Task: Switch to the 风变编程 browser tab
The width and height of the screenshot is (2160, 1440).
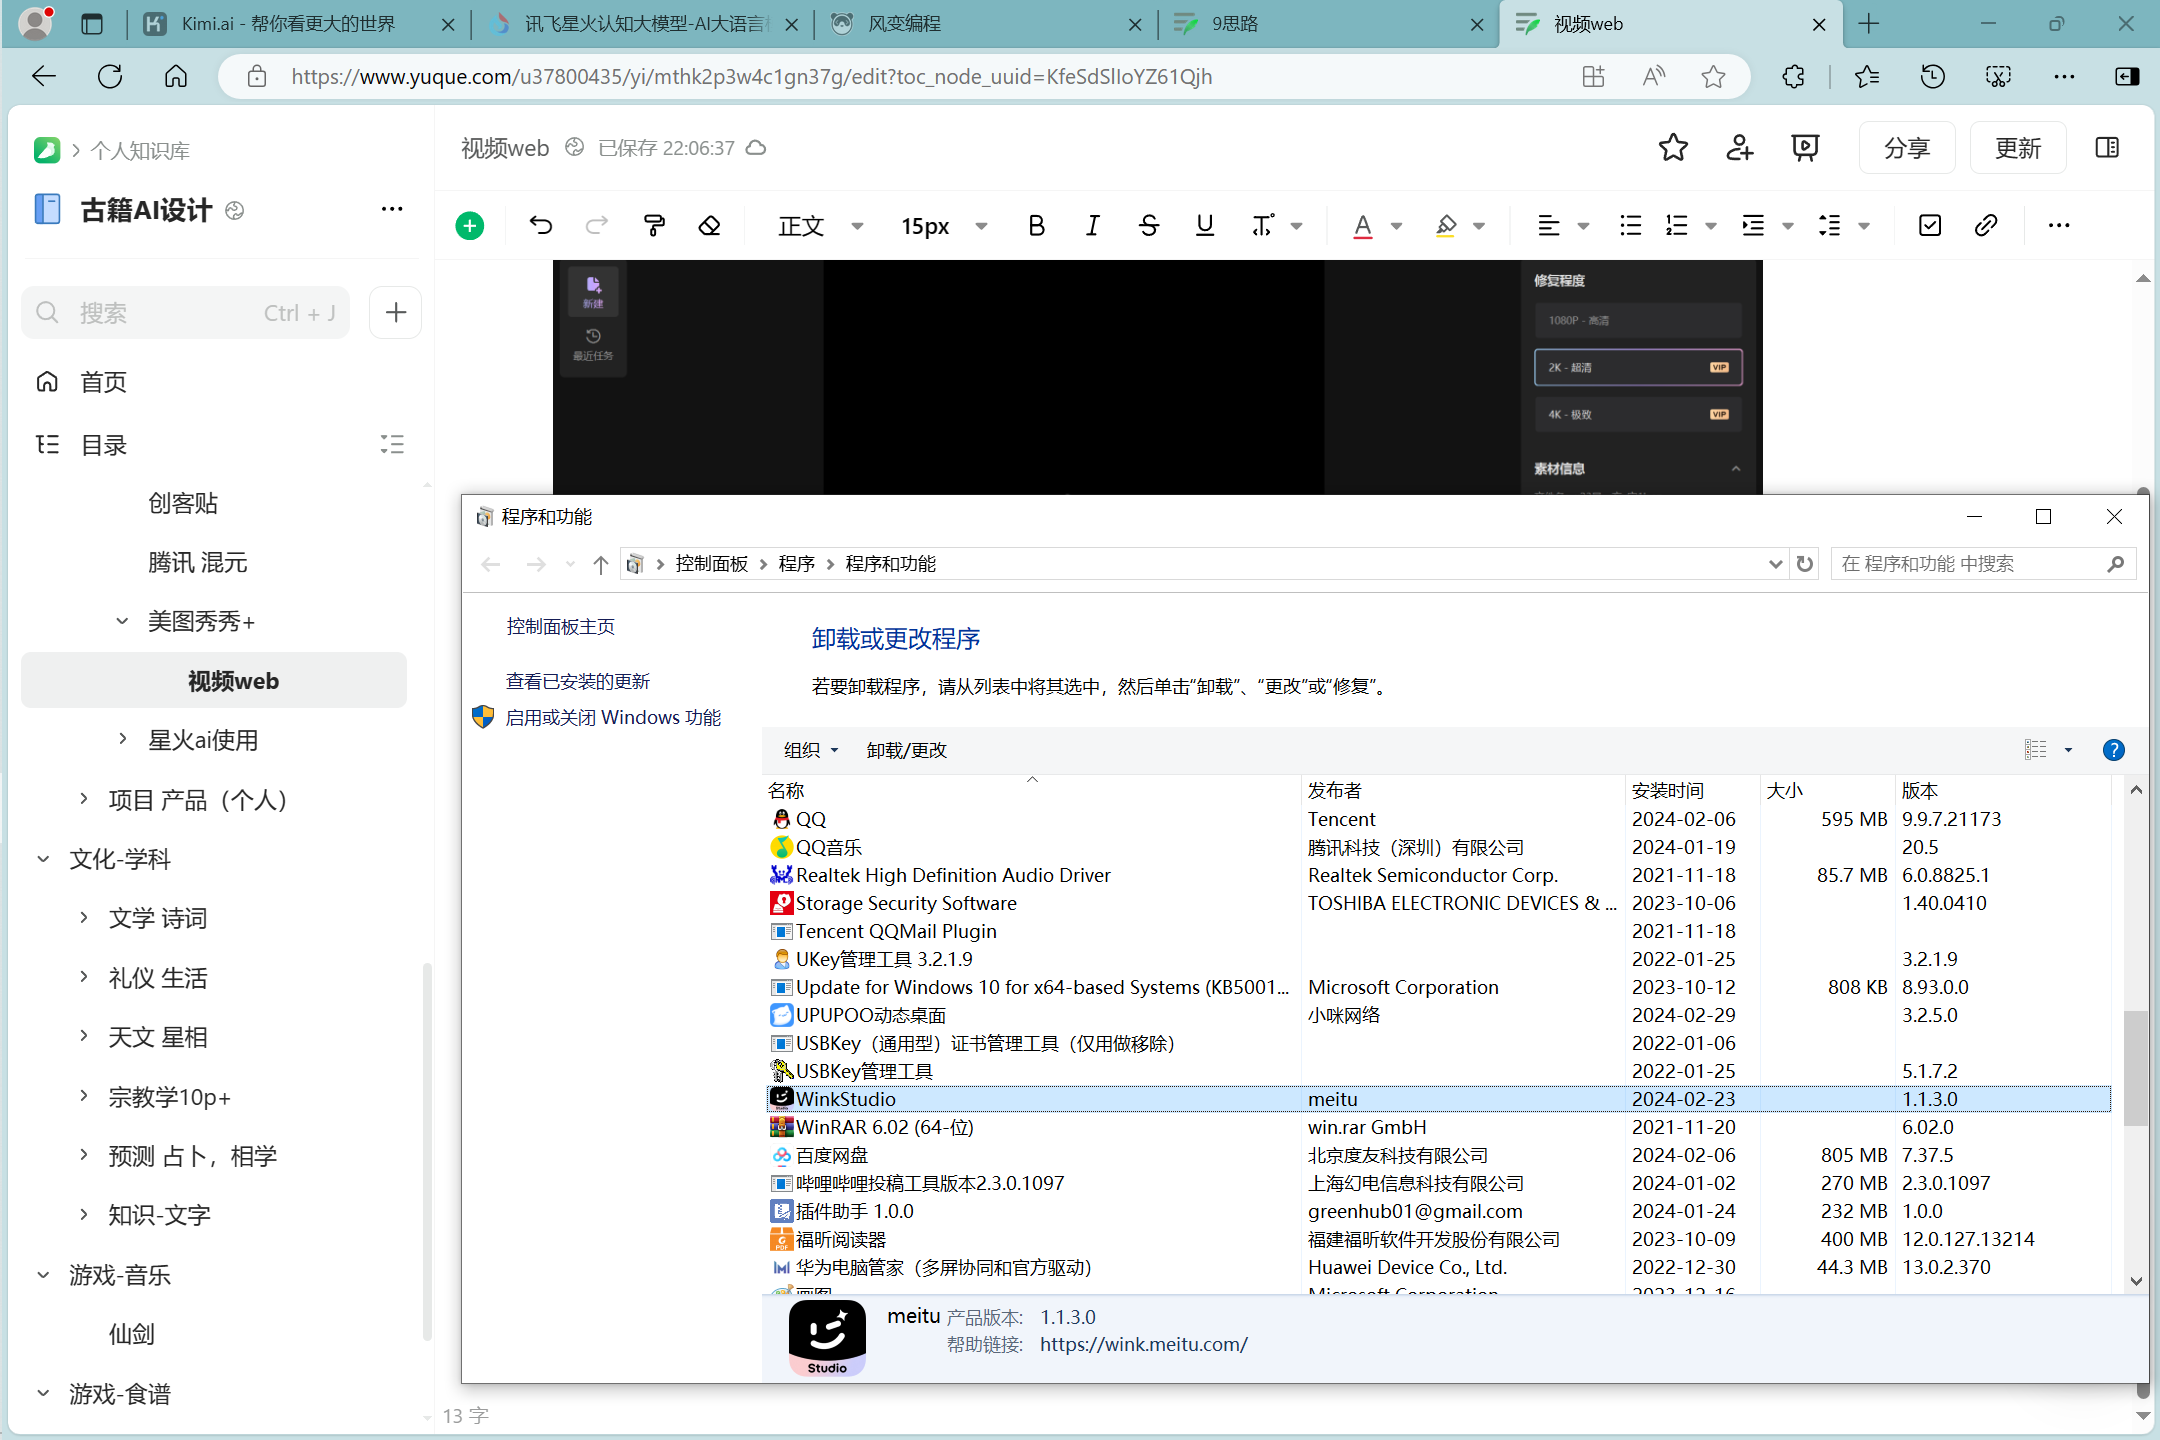Action: (x=988, y=24)
